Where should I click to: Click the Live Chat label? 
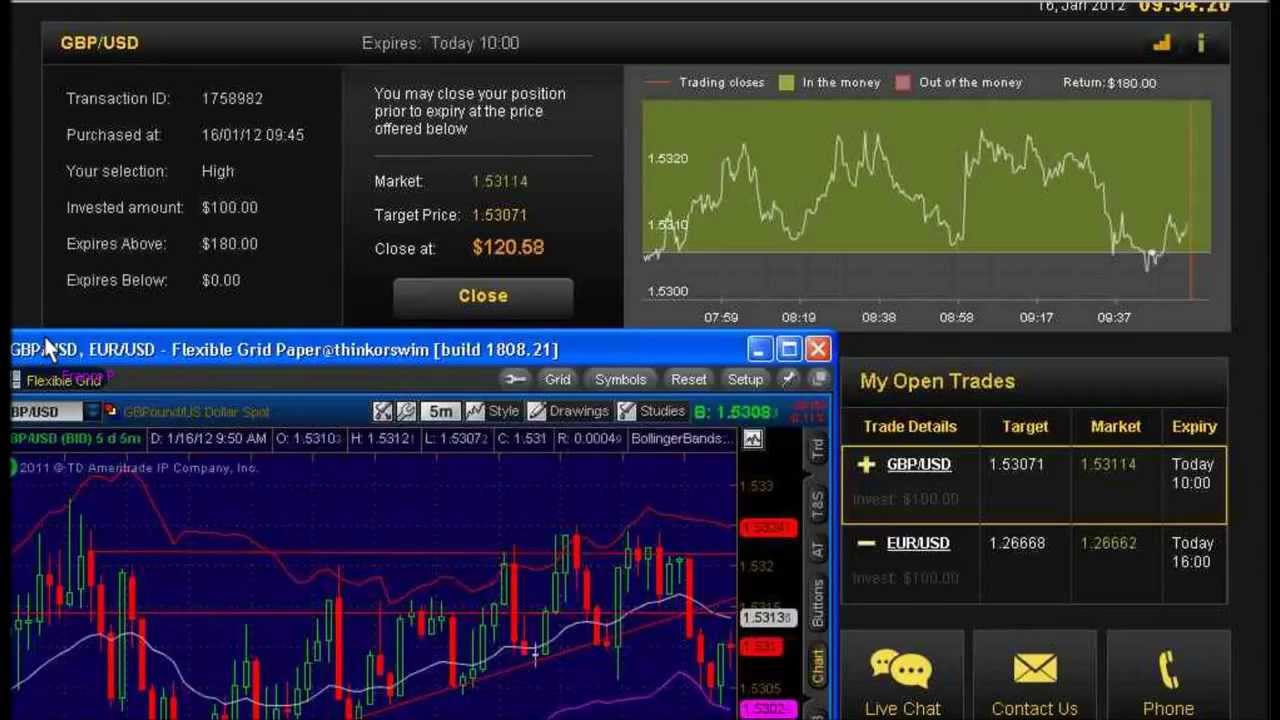902,708
